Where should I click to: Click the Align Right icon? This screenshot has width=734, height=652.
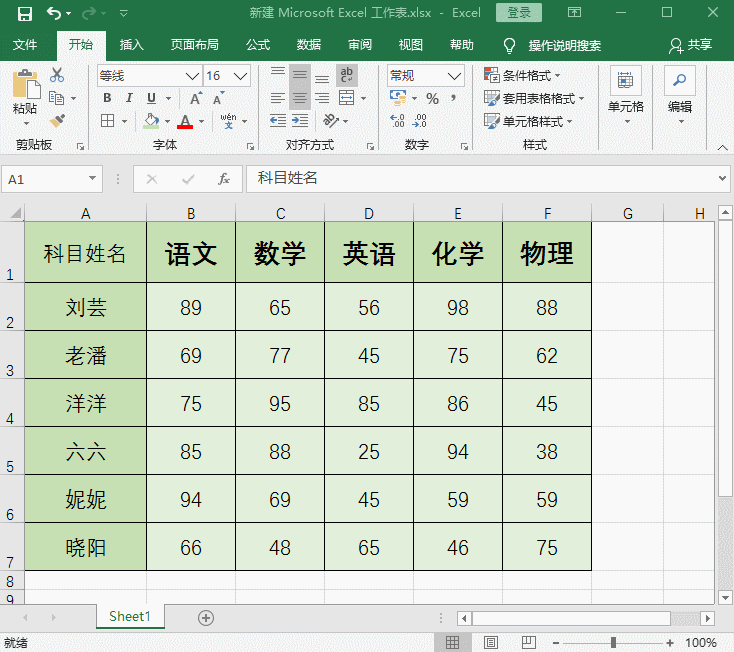[x=322, y=98]
